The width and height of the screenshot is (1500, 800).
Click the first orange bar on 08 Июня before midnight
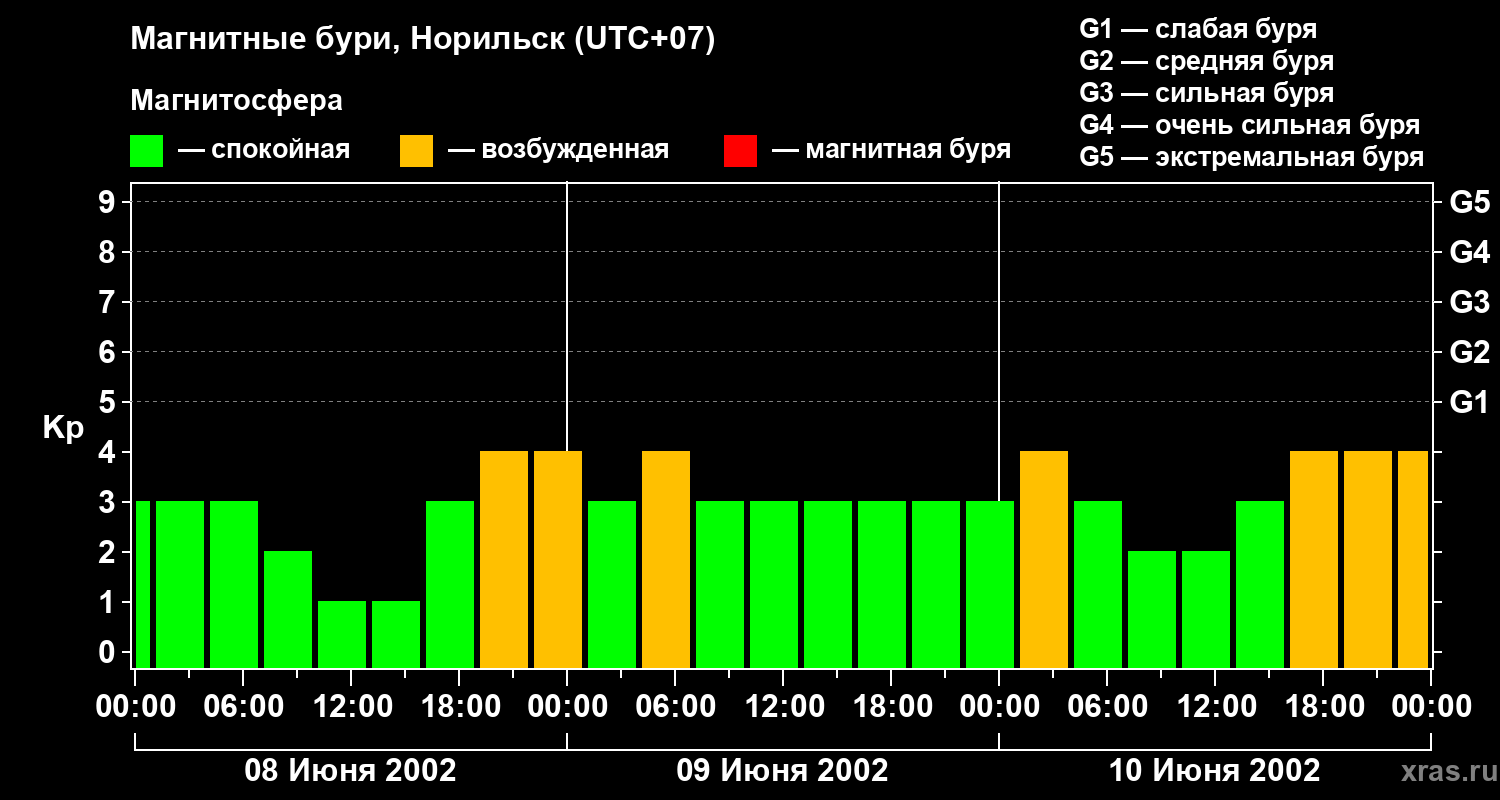(x=504, y=559)
